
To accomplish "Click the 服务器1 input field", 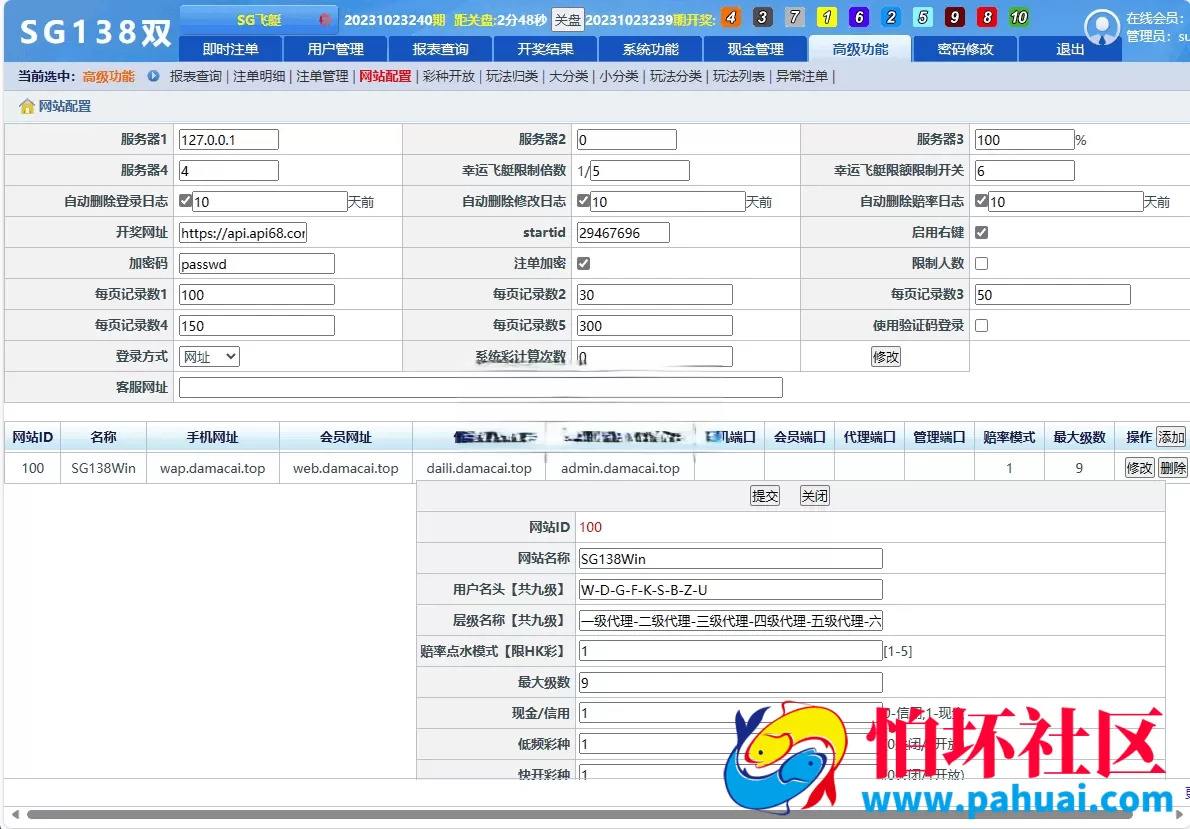I will [x=228, y=140].
